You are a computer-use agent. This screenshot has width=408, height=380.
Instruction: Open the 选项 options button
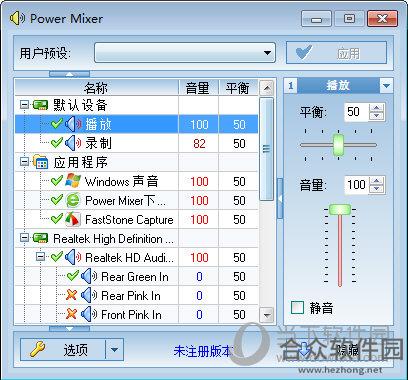pos(63,350)
